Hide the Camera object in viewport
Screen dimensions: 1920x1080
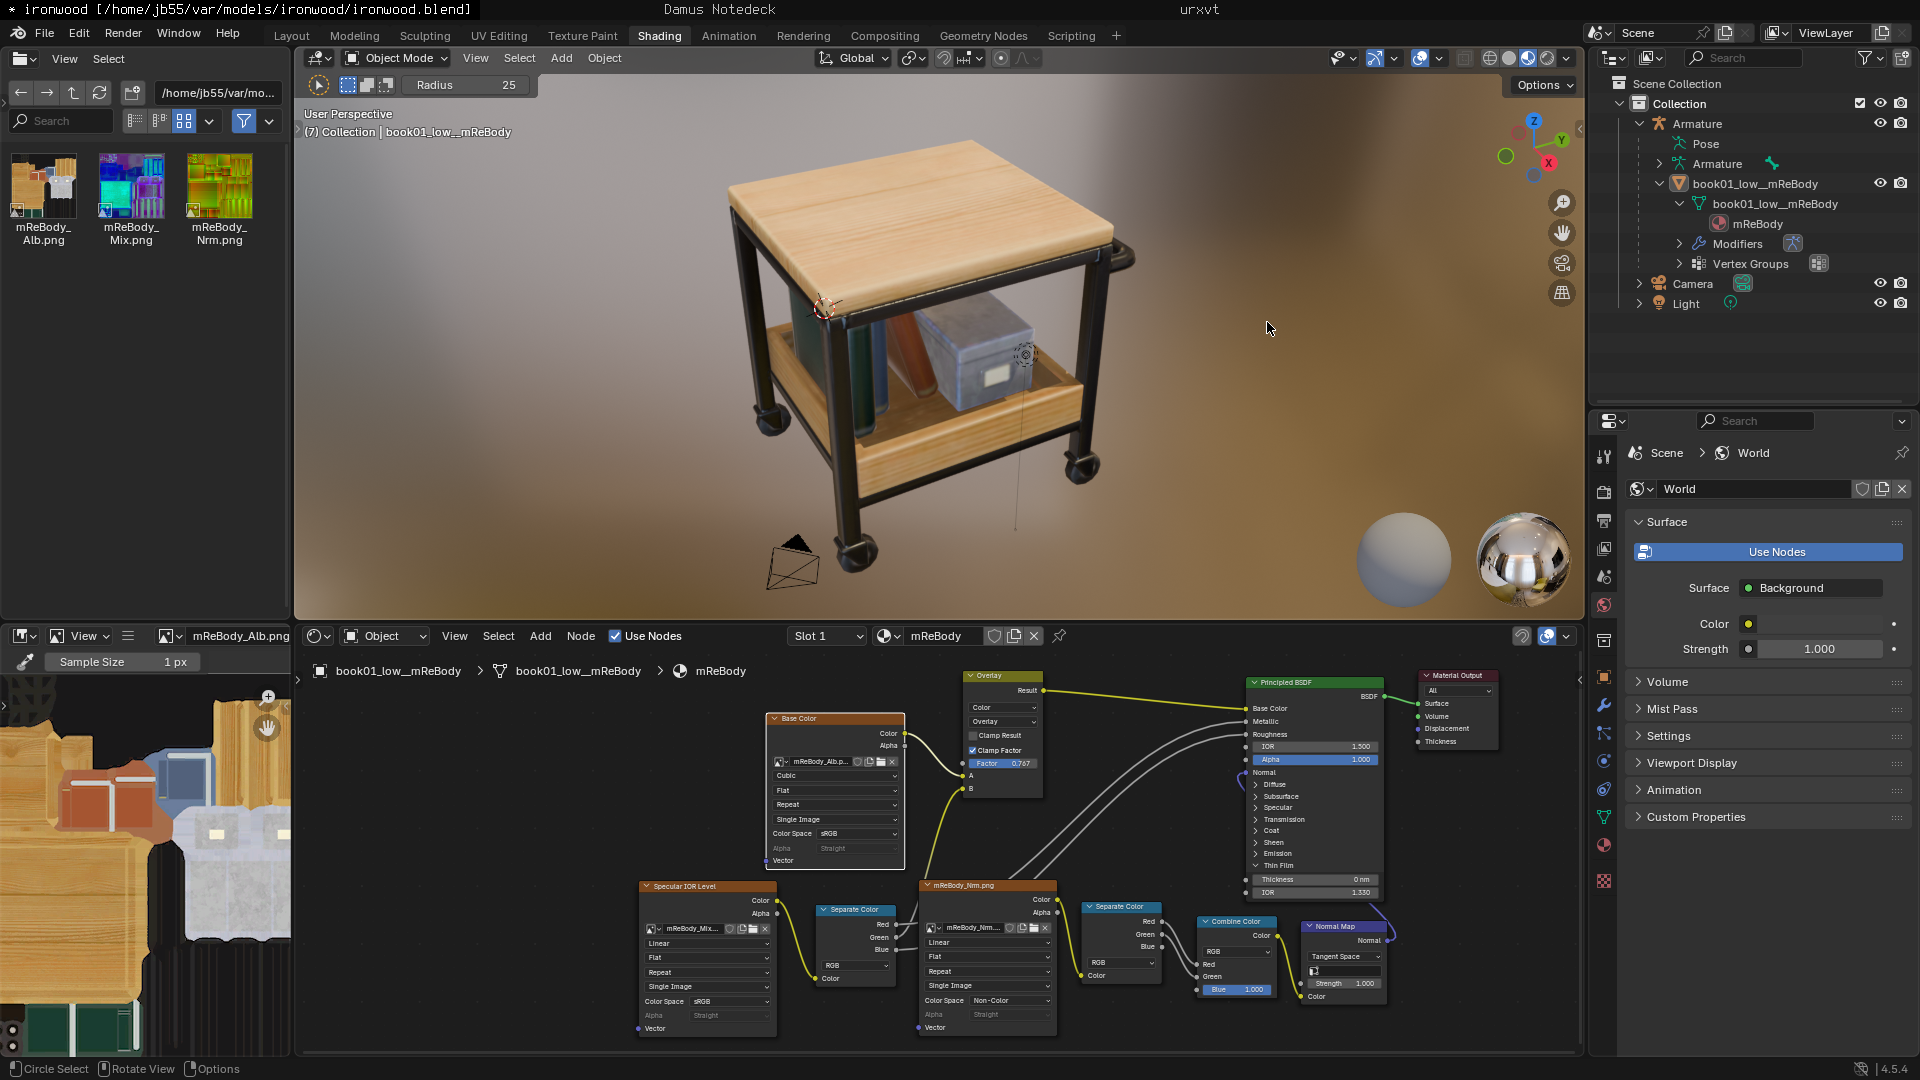pyautogui.click(x=1880, y=284)
